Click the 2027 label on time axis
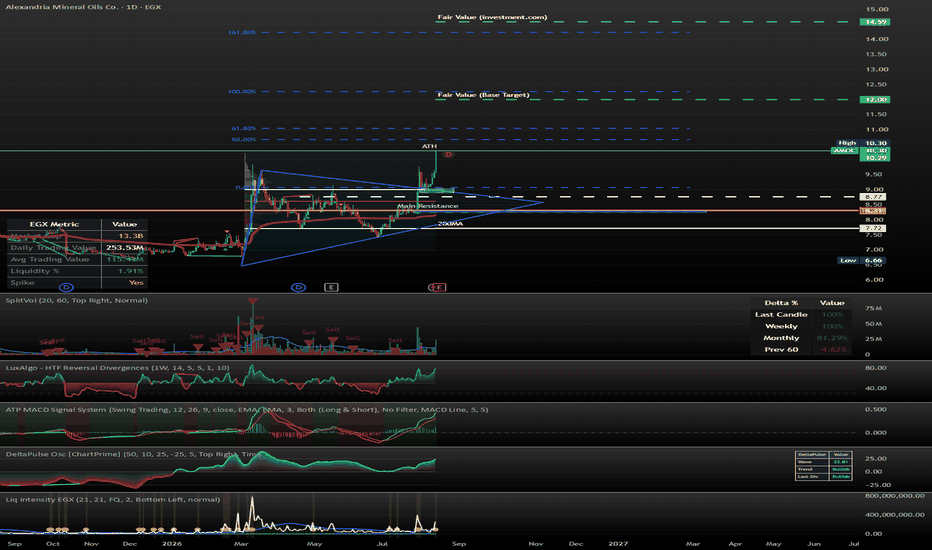Screen dimensions: 932x550 tap(618, 543)
